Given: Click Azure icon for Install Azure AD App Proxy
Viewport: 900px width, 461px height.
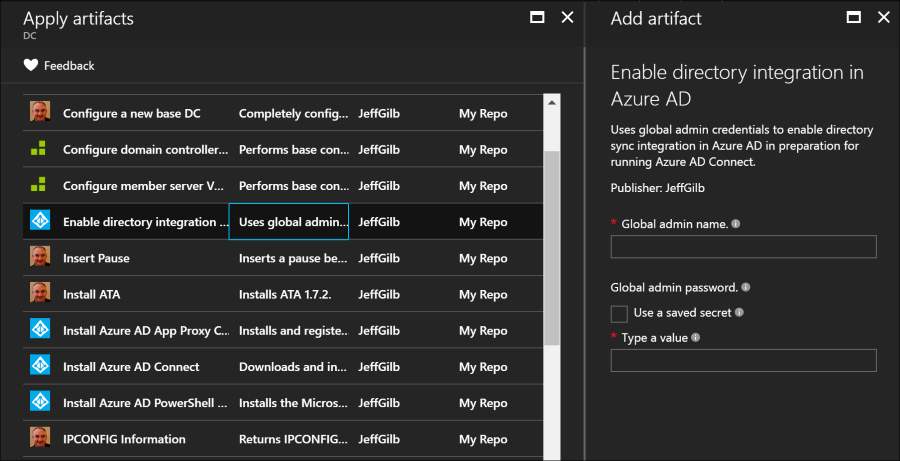Looking at the screenshot, I should pos(40,328).
